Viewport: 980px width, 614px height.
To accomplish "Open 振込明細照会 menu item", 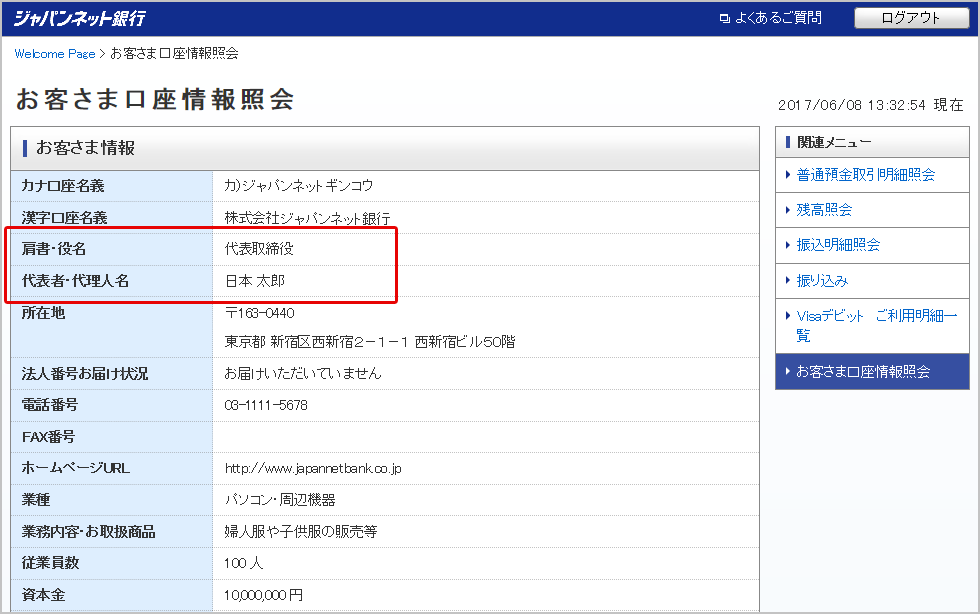I will click(x=838, y=245).
